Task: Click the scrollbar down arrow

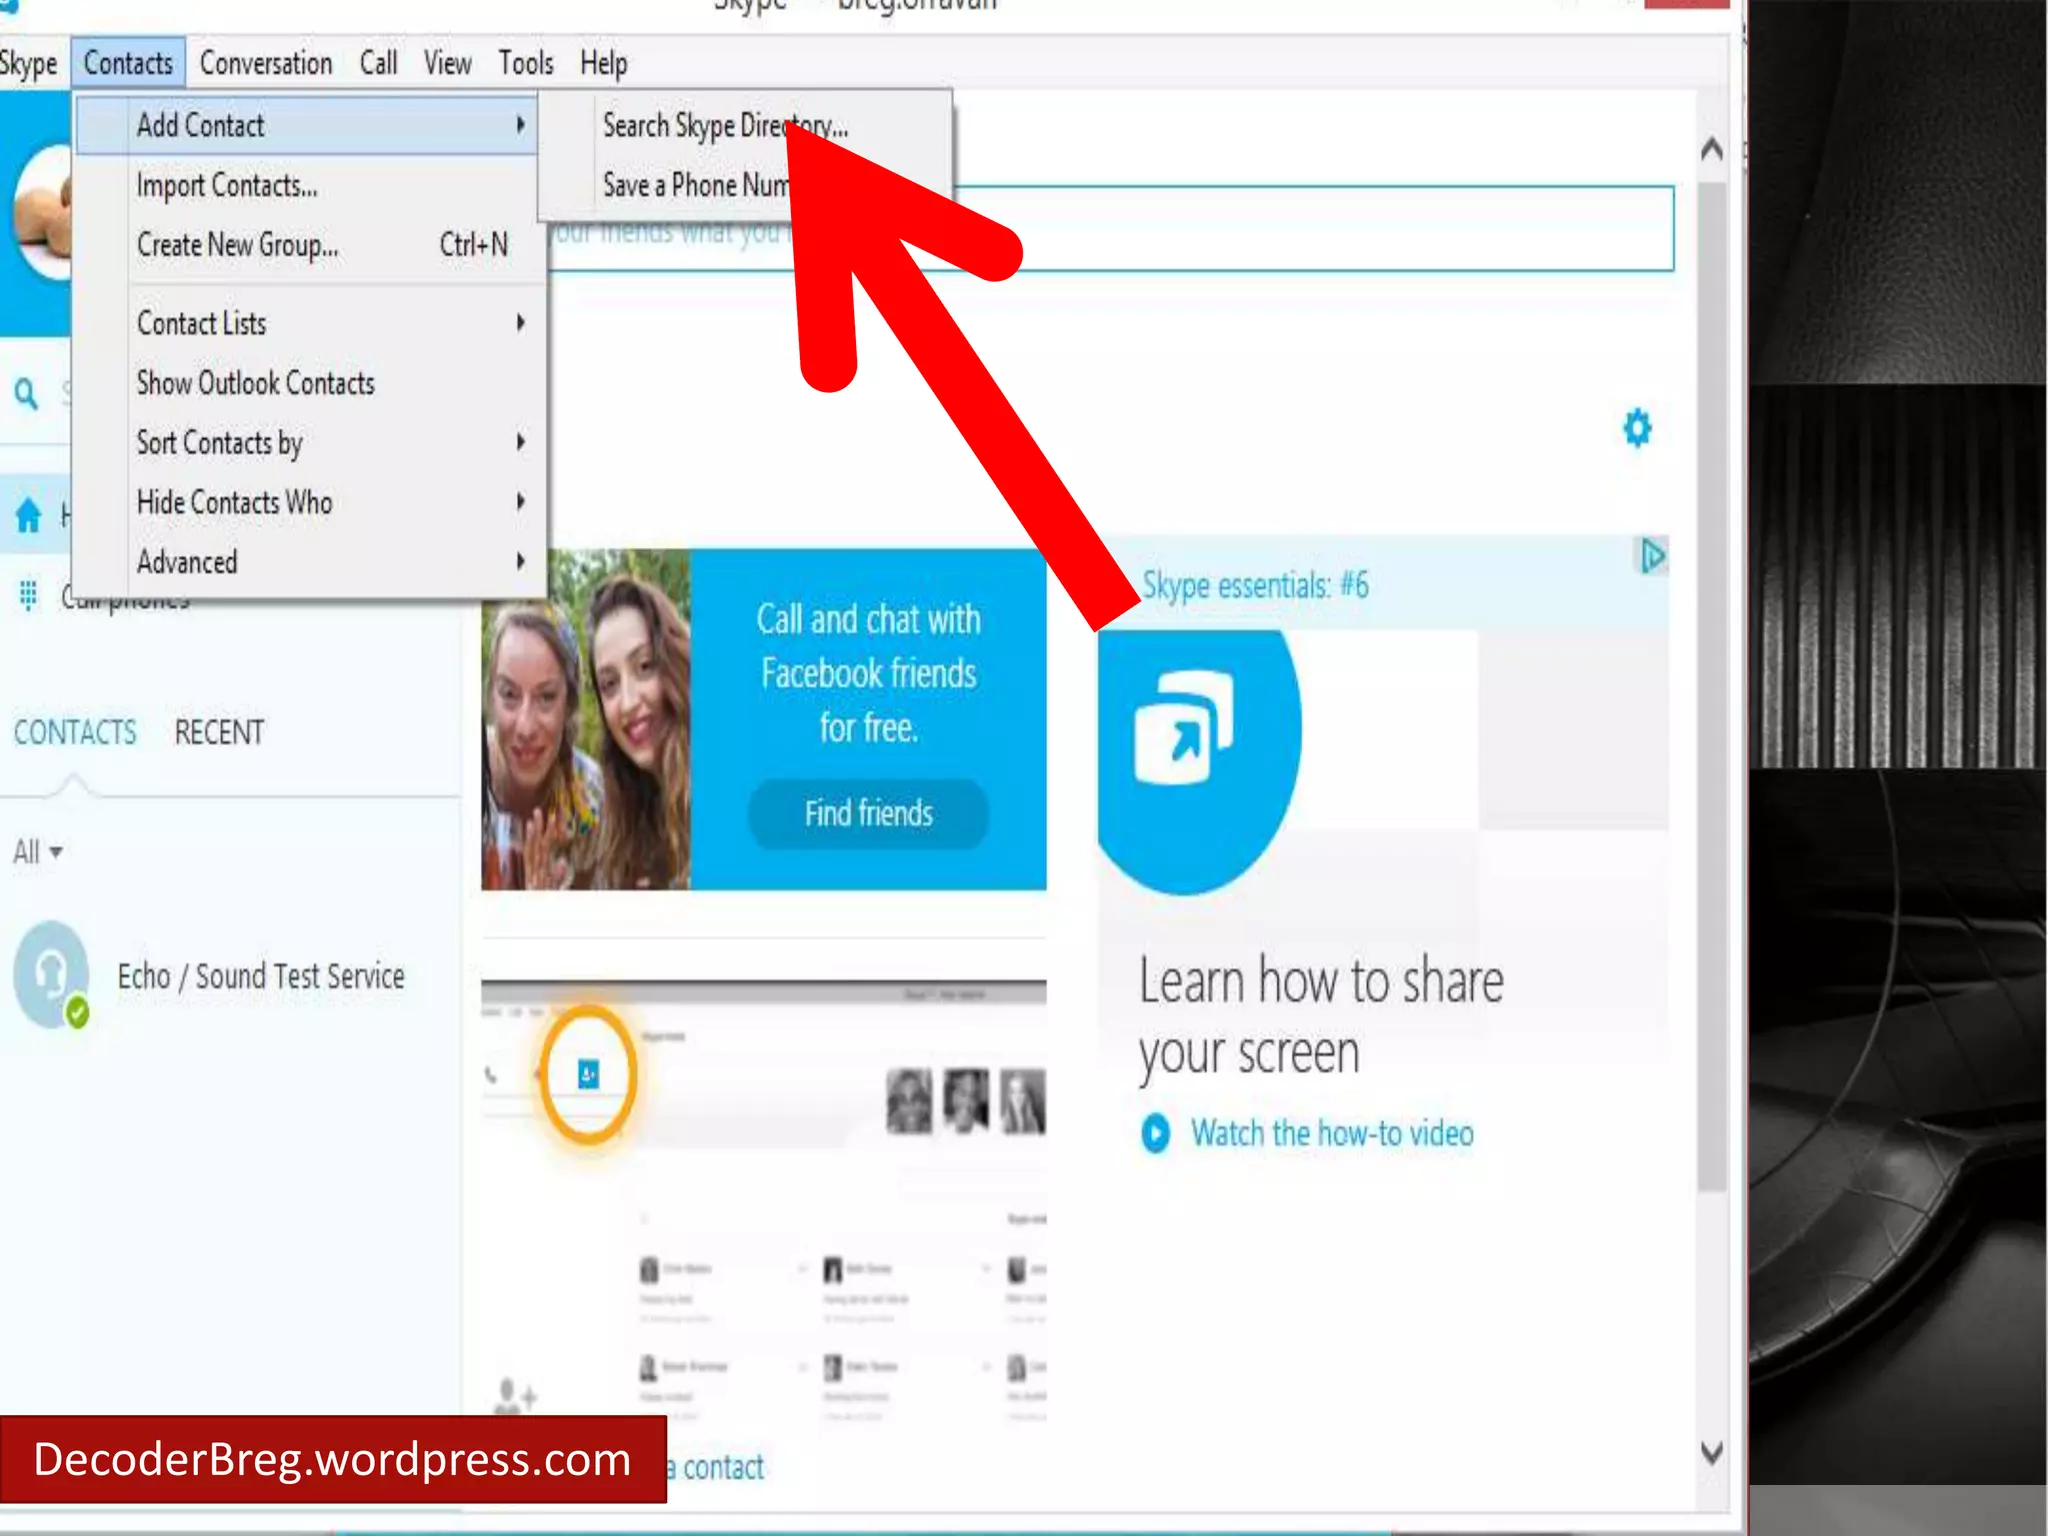Action: pos(1711,1452)
